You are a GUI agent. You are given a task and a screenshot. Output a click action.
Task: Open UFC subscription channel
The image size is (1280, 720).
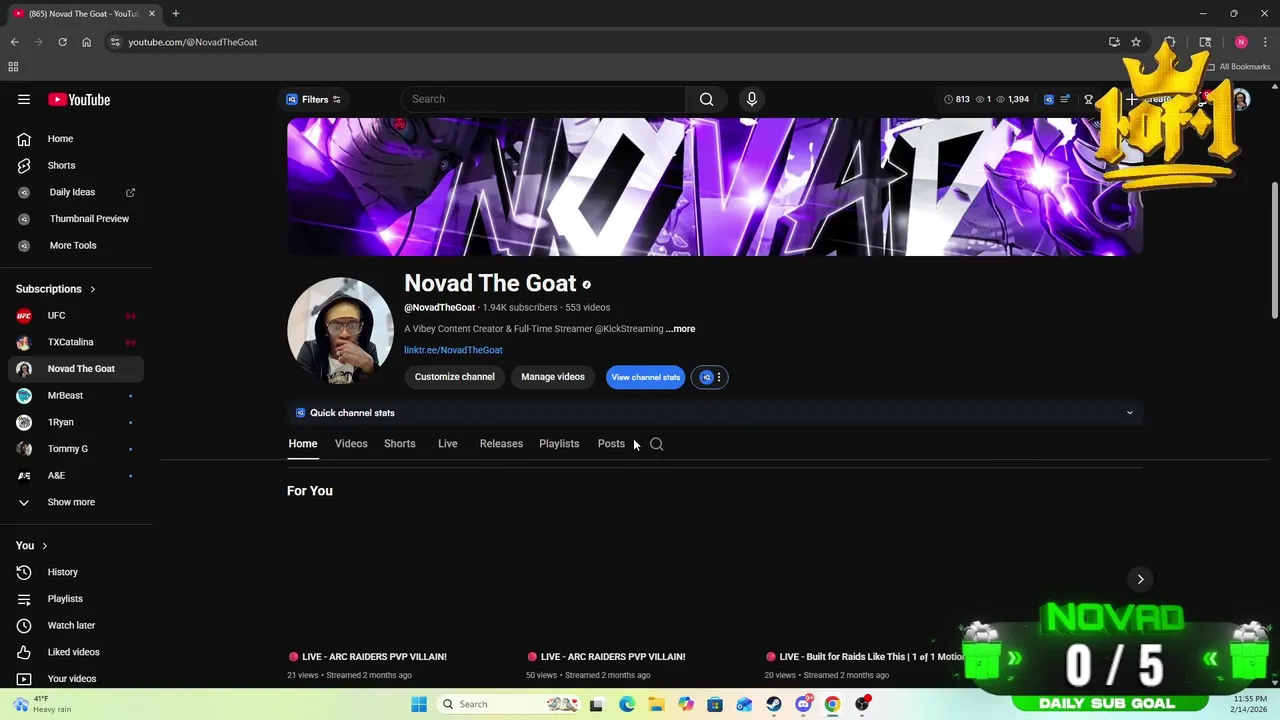pyautogui.click(x=76, y=315)
